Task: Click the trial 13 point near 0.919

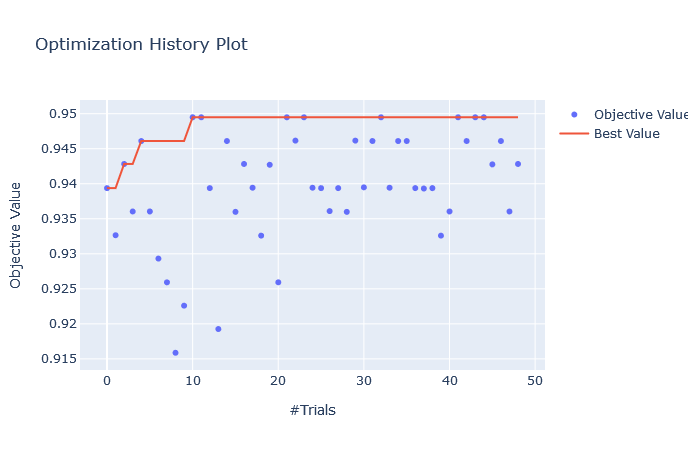Action: 218,329
